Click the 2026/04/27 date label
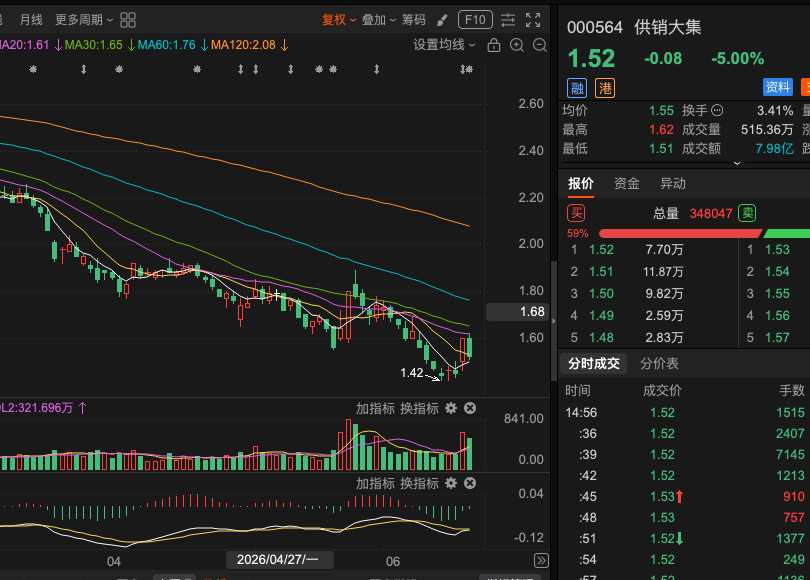The height and width of the screenshot is (580, 810). tap(279, 560)
